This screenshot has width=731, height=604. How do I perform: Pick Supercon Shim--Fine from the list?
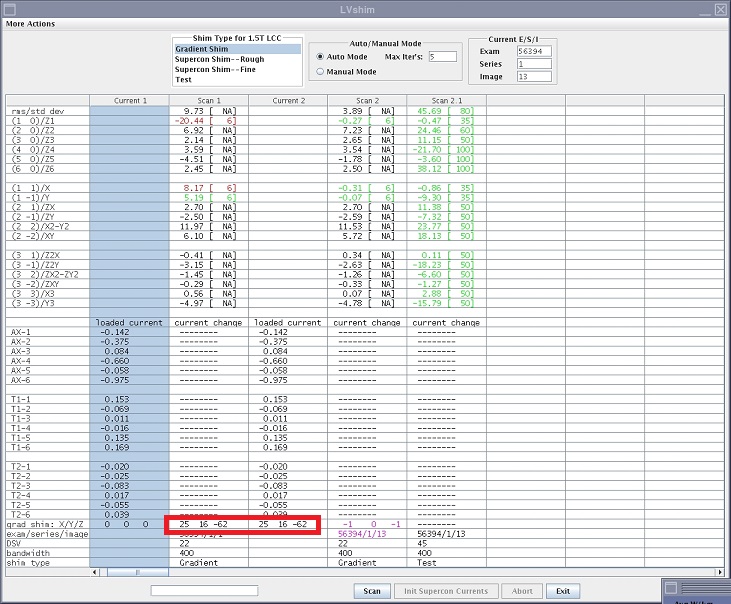tap(216, 69)
